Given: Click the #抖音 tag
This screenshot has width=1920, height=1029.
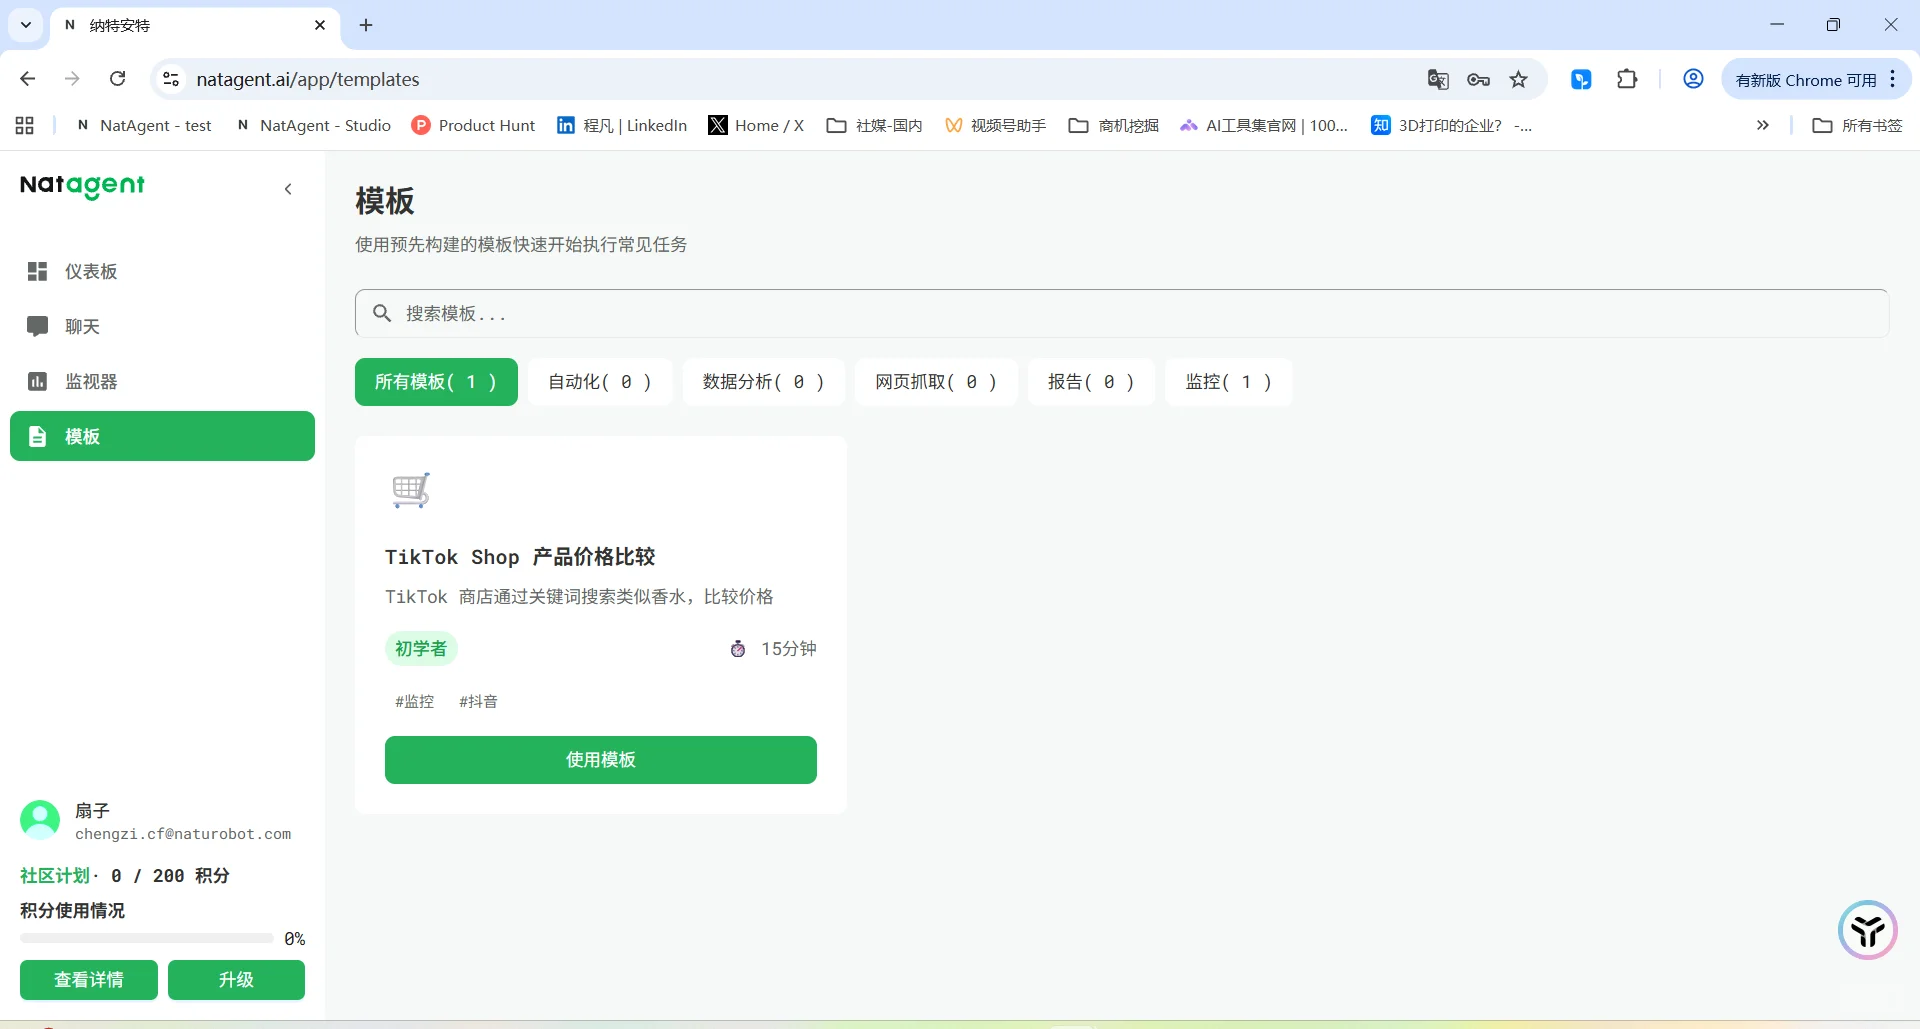Looking at the screenshot, I should point(478,702).
